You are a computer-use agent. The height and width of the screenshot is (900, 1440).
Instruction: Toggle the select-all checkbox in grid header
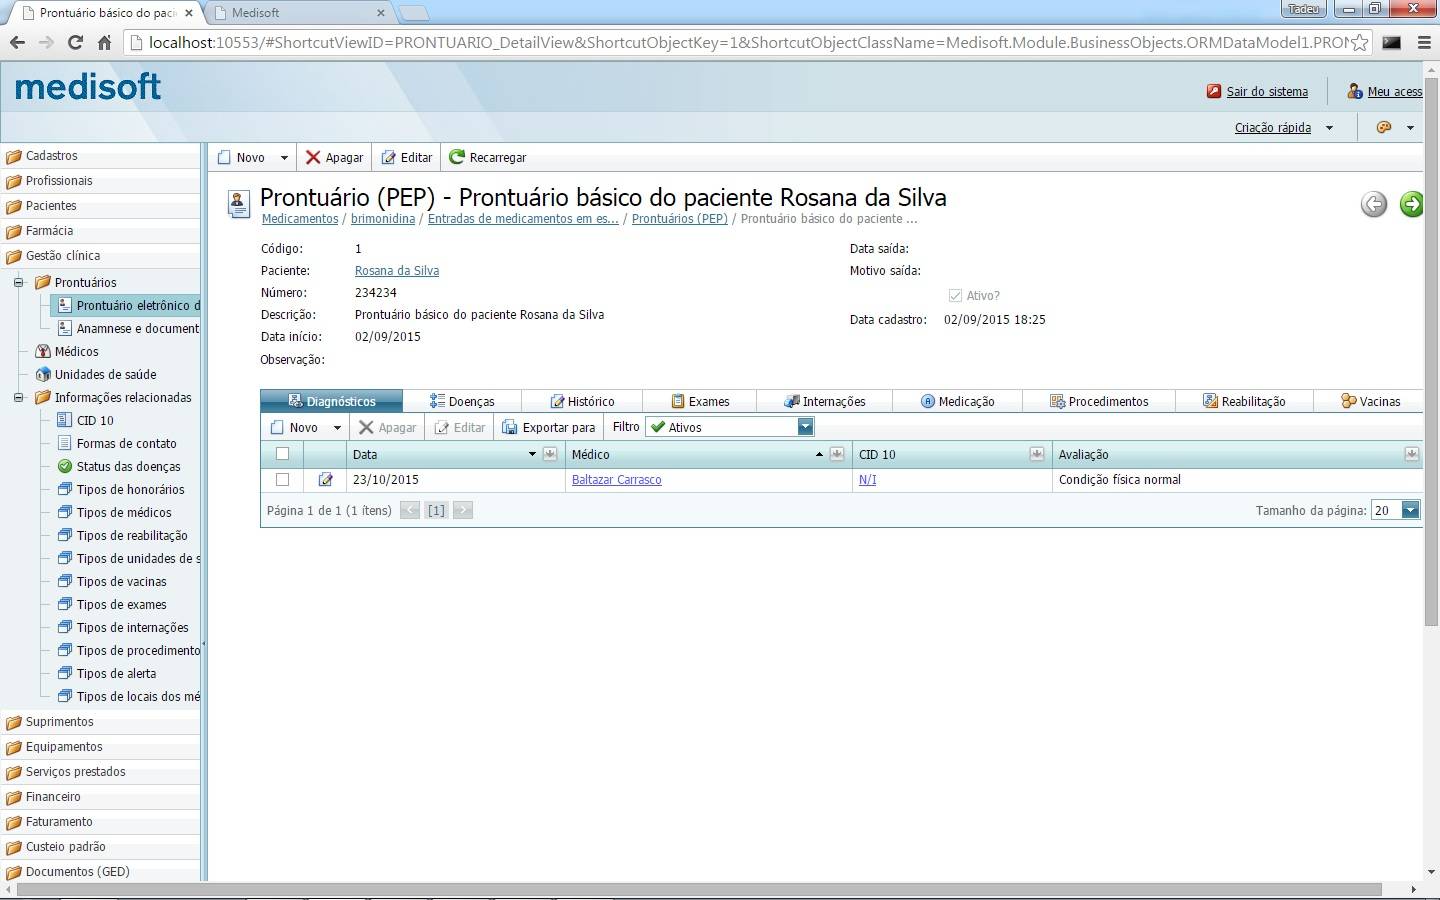pyautogui.click(x=282, y=454)
